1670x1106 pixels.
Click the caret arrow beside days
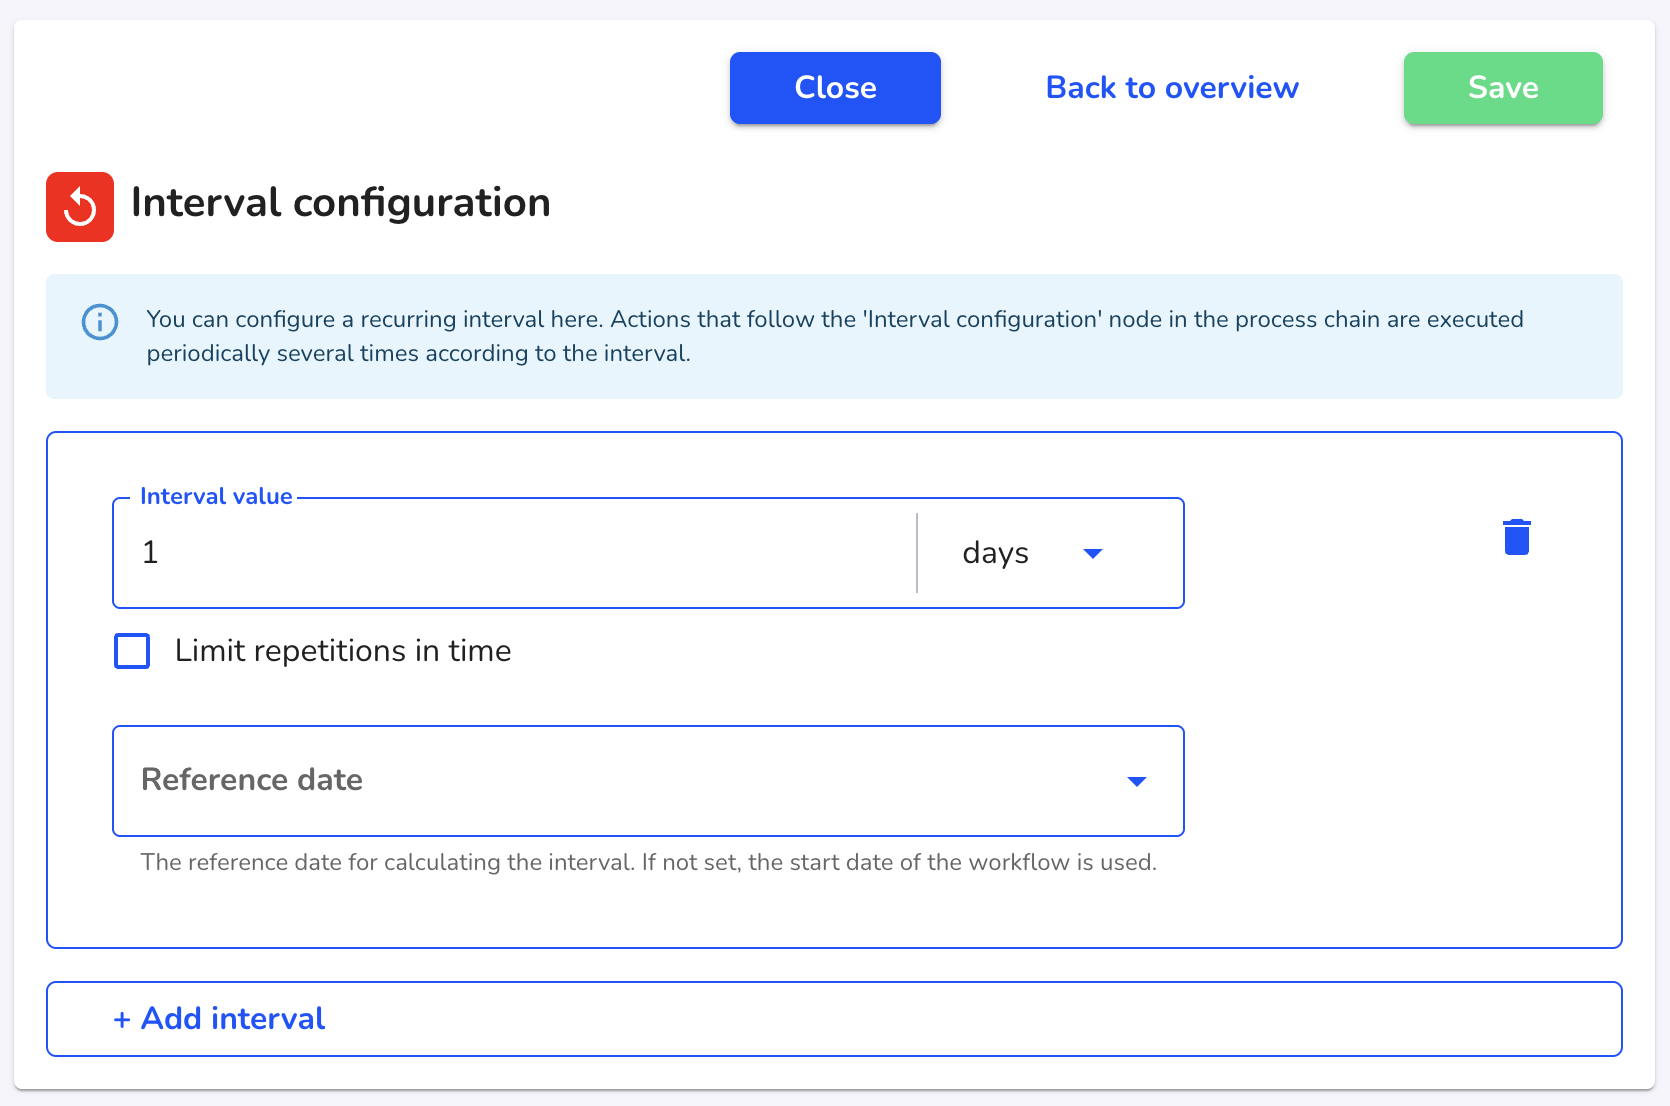1093,554
